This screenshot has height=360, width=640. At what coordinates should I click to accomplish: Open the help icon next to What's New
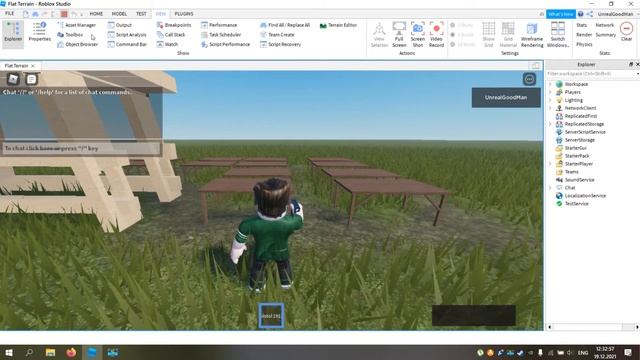(580, 14)
